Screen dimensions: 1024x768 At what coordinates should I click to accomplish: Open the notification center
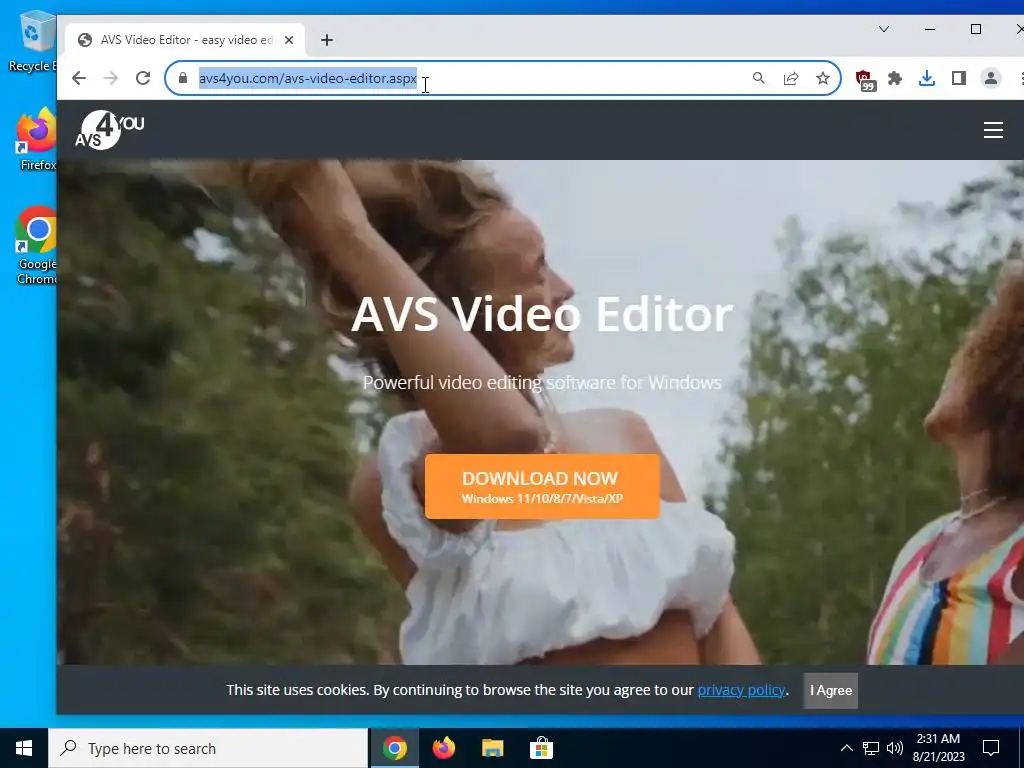click(x=991, y=748)
